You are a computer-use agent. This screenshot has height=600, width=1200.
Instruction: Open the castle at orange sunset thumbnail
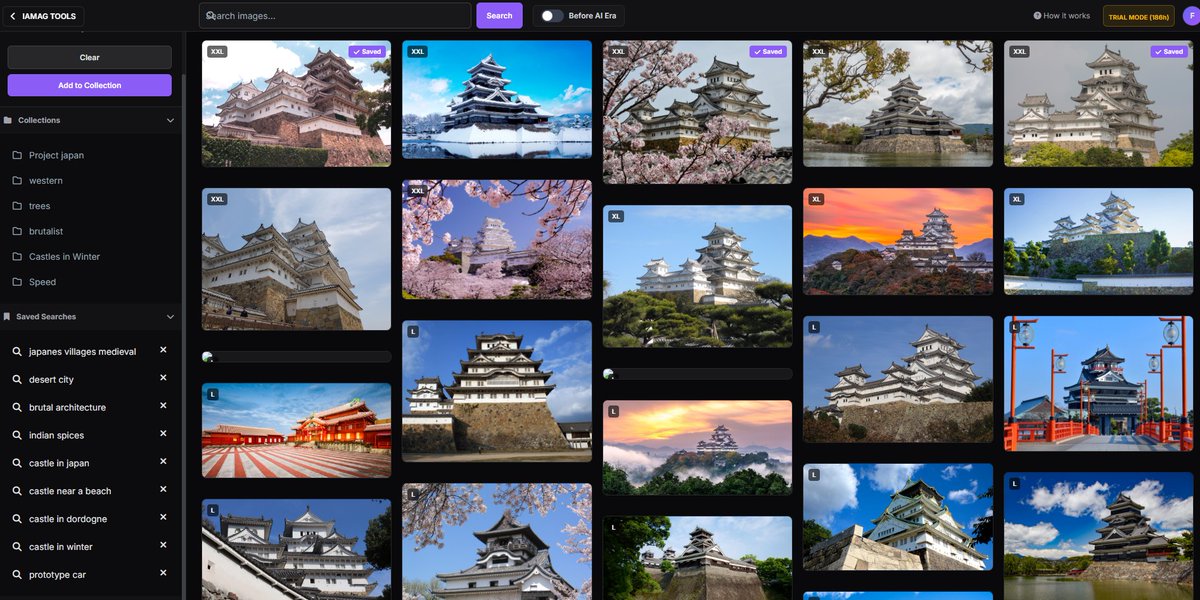898,241
